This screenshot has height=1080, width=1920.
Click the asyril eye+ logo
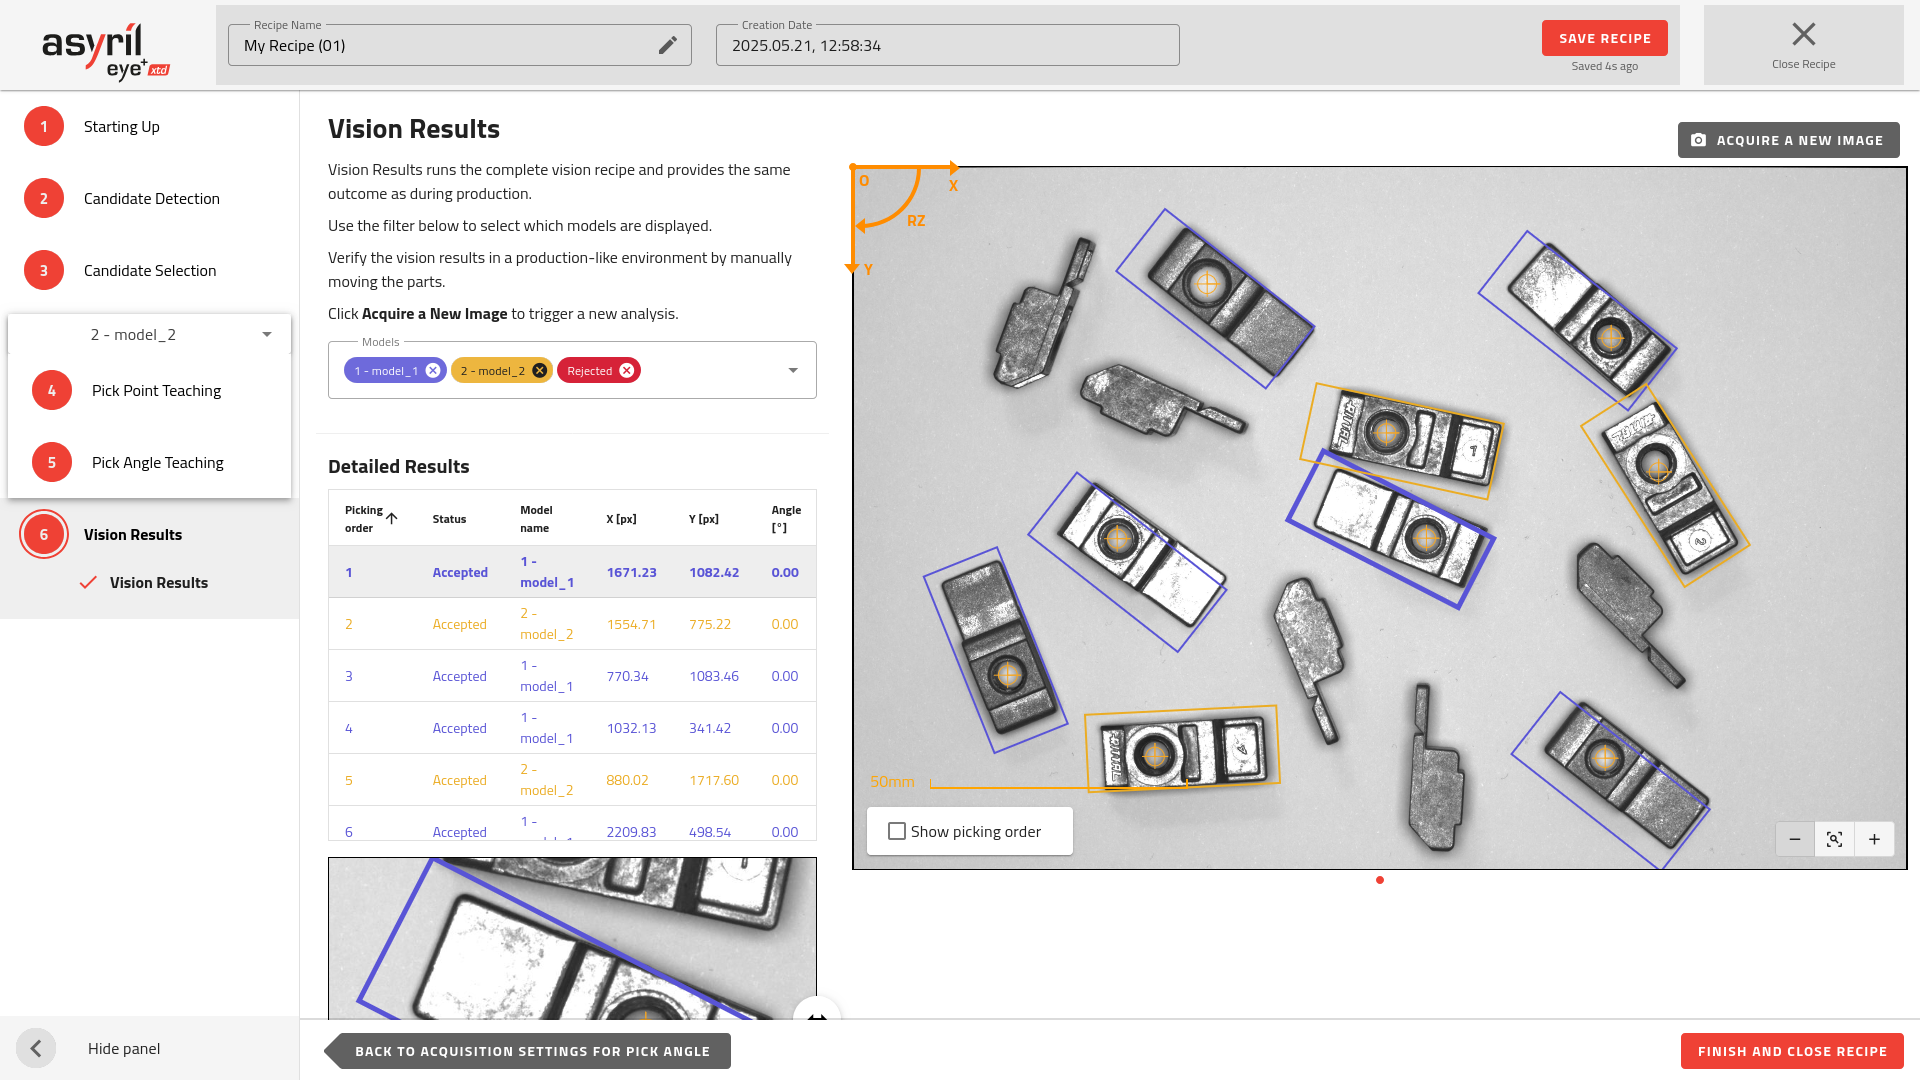point(106,51)
